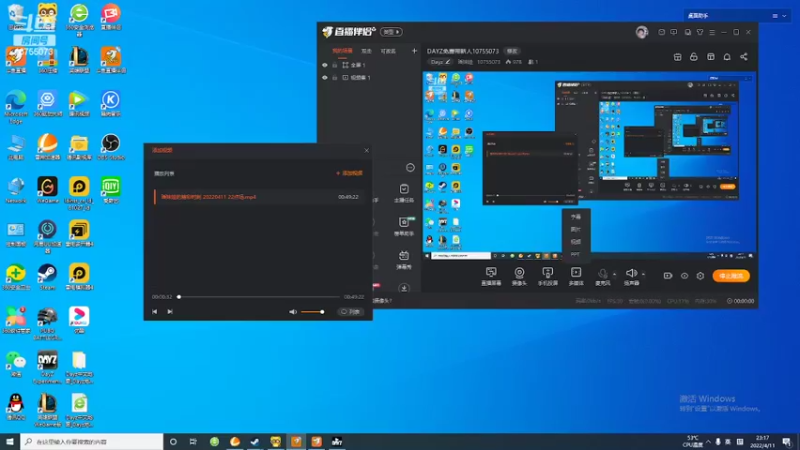Select the first scene tab highlighted in orange
Viewport: 800px width, 450px height.
click(x=342, y=51)
